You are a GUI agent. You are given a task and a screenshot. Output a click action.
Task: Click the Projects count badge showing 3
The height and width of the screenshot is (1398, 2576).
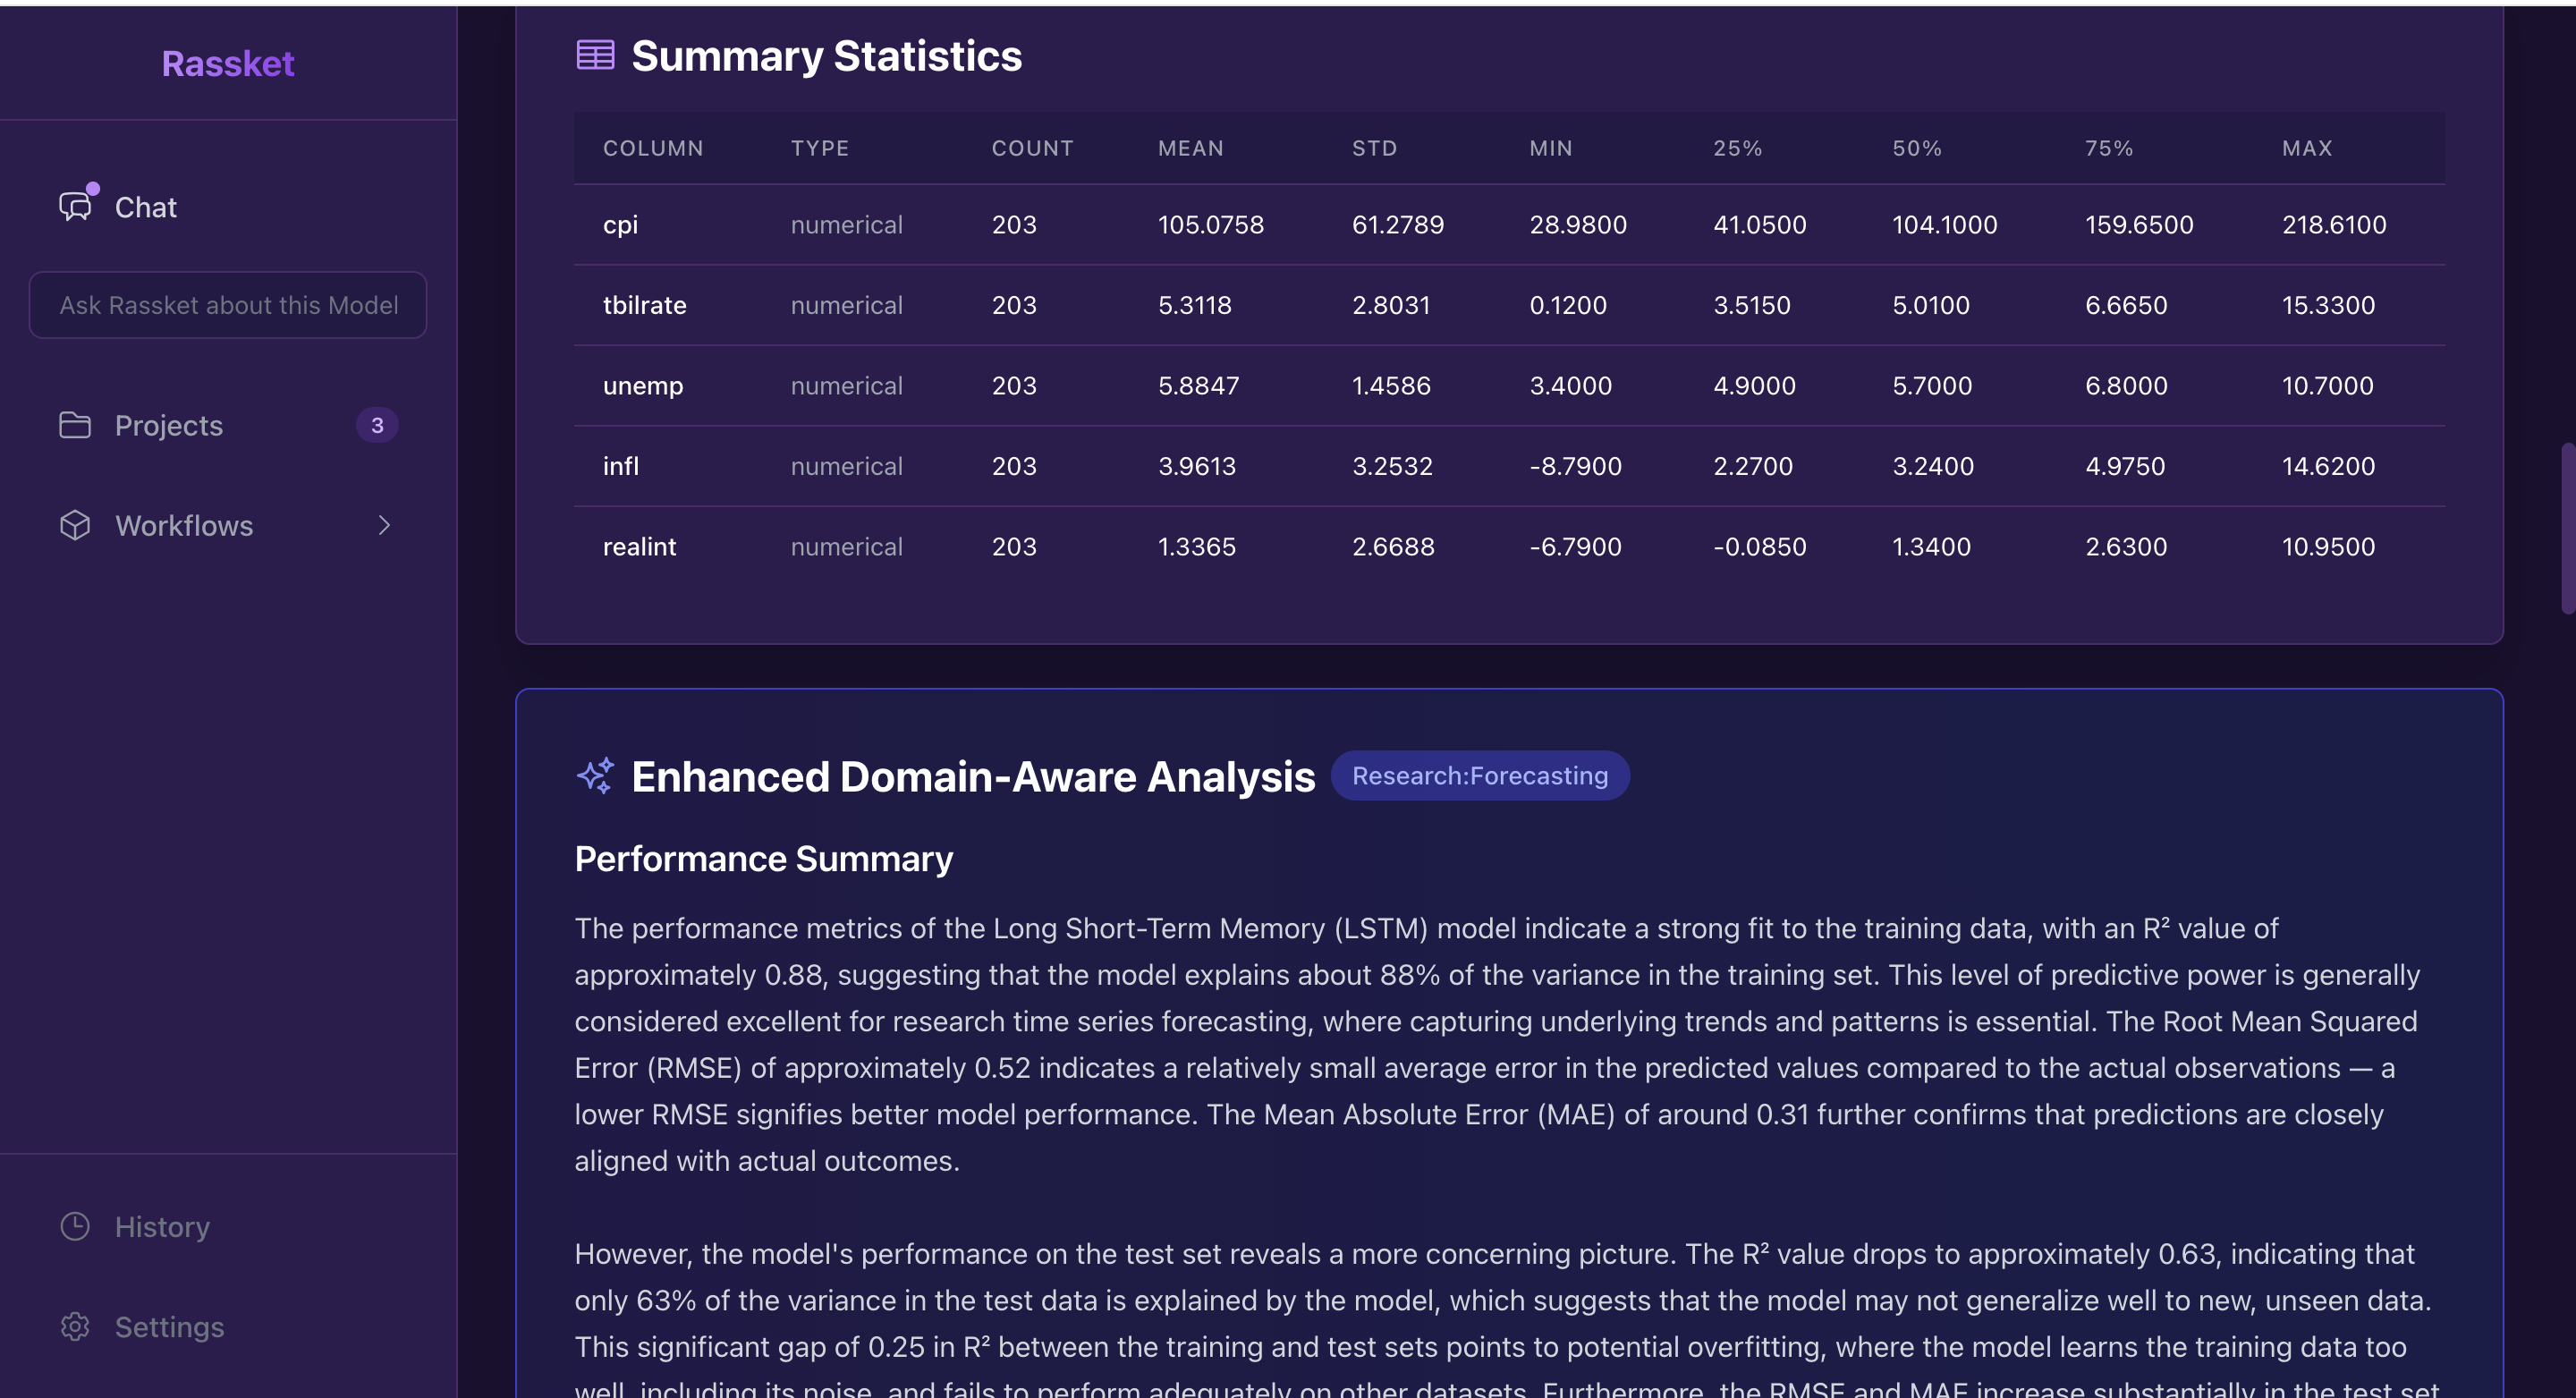coord(377,425)
